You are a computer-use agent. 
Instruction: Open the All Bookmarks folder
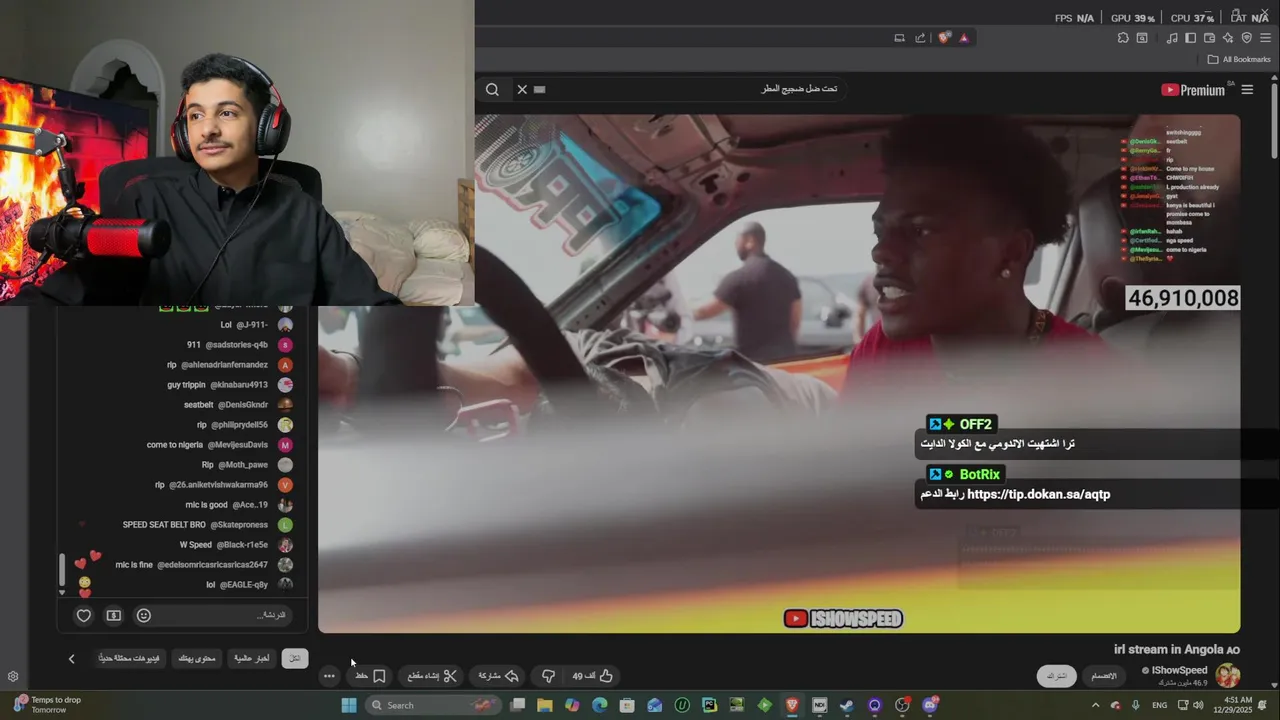point(1239,59)
